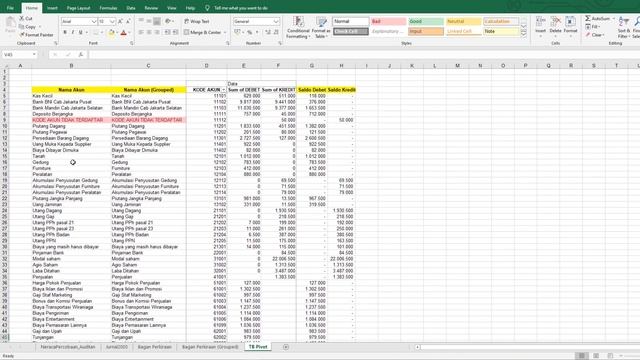The width and height of the screenshot is (640, 360).
Task: Click the Decrease Indent icon
Action: pyautogui.click(x=167, y=32)
